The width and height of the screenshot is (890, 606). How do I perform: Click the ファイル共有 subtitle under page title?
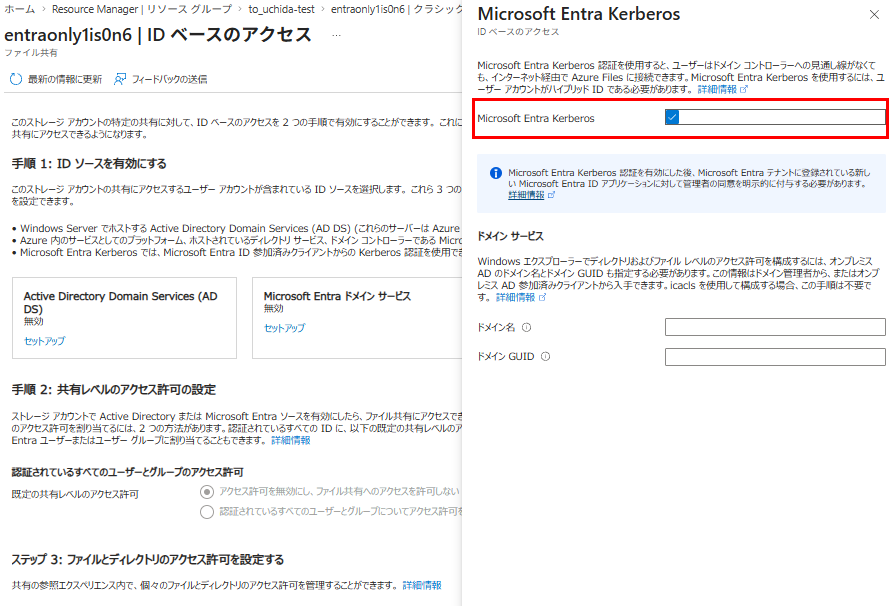click(31, 53)
